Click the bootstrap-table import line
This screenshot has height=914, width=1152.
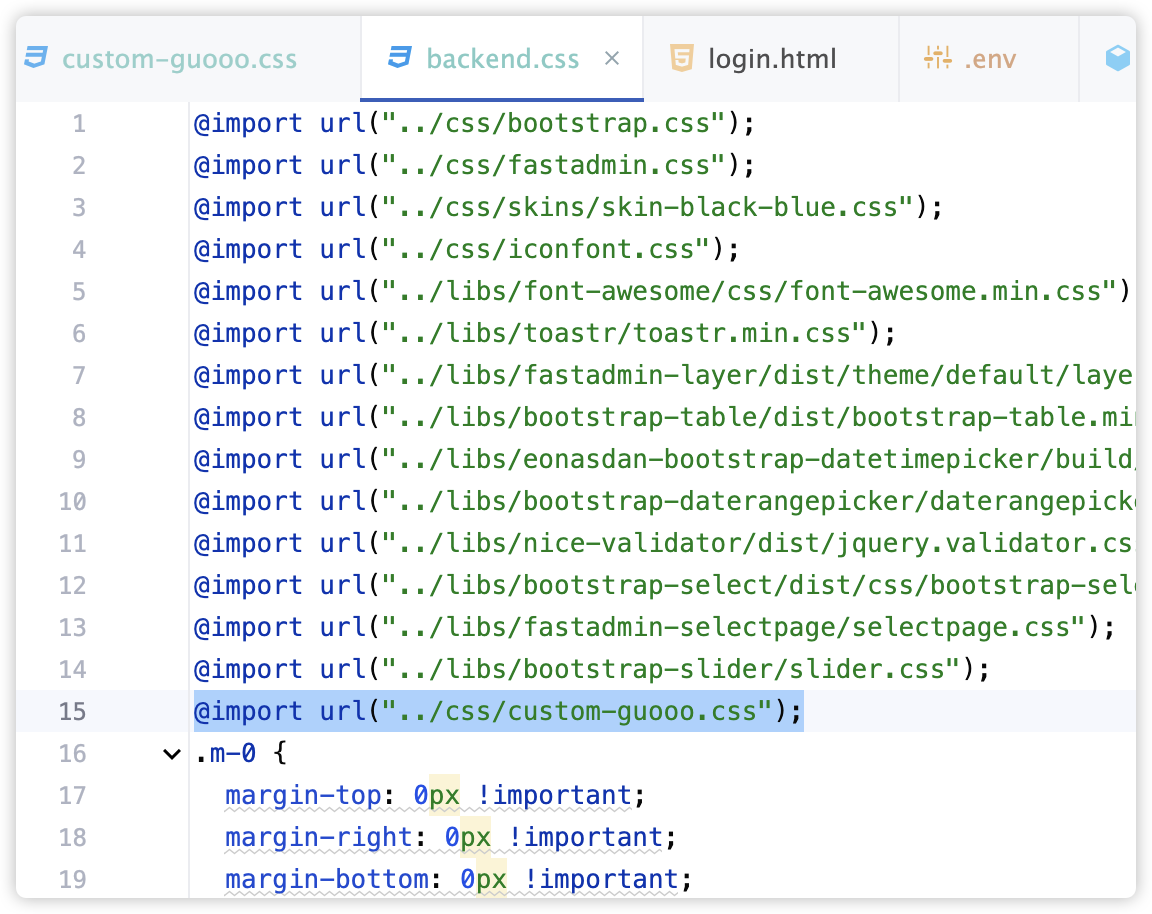(x=663, y=417)
